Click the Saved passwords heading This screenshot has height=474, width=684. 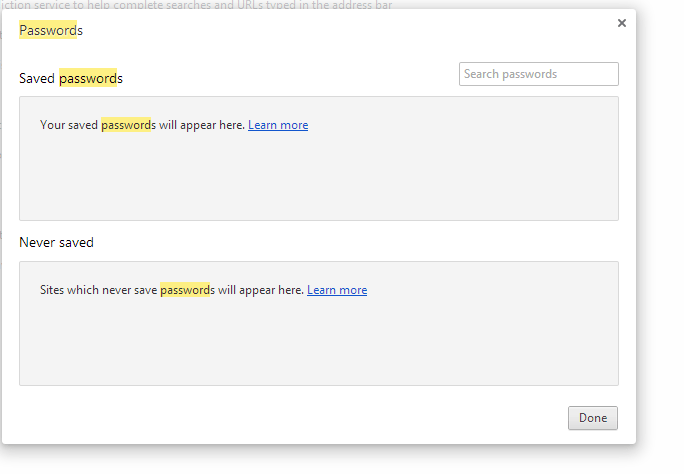71,78
